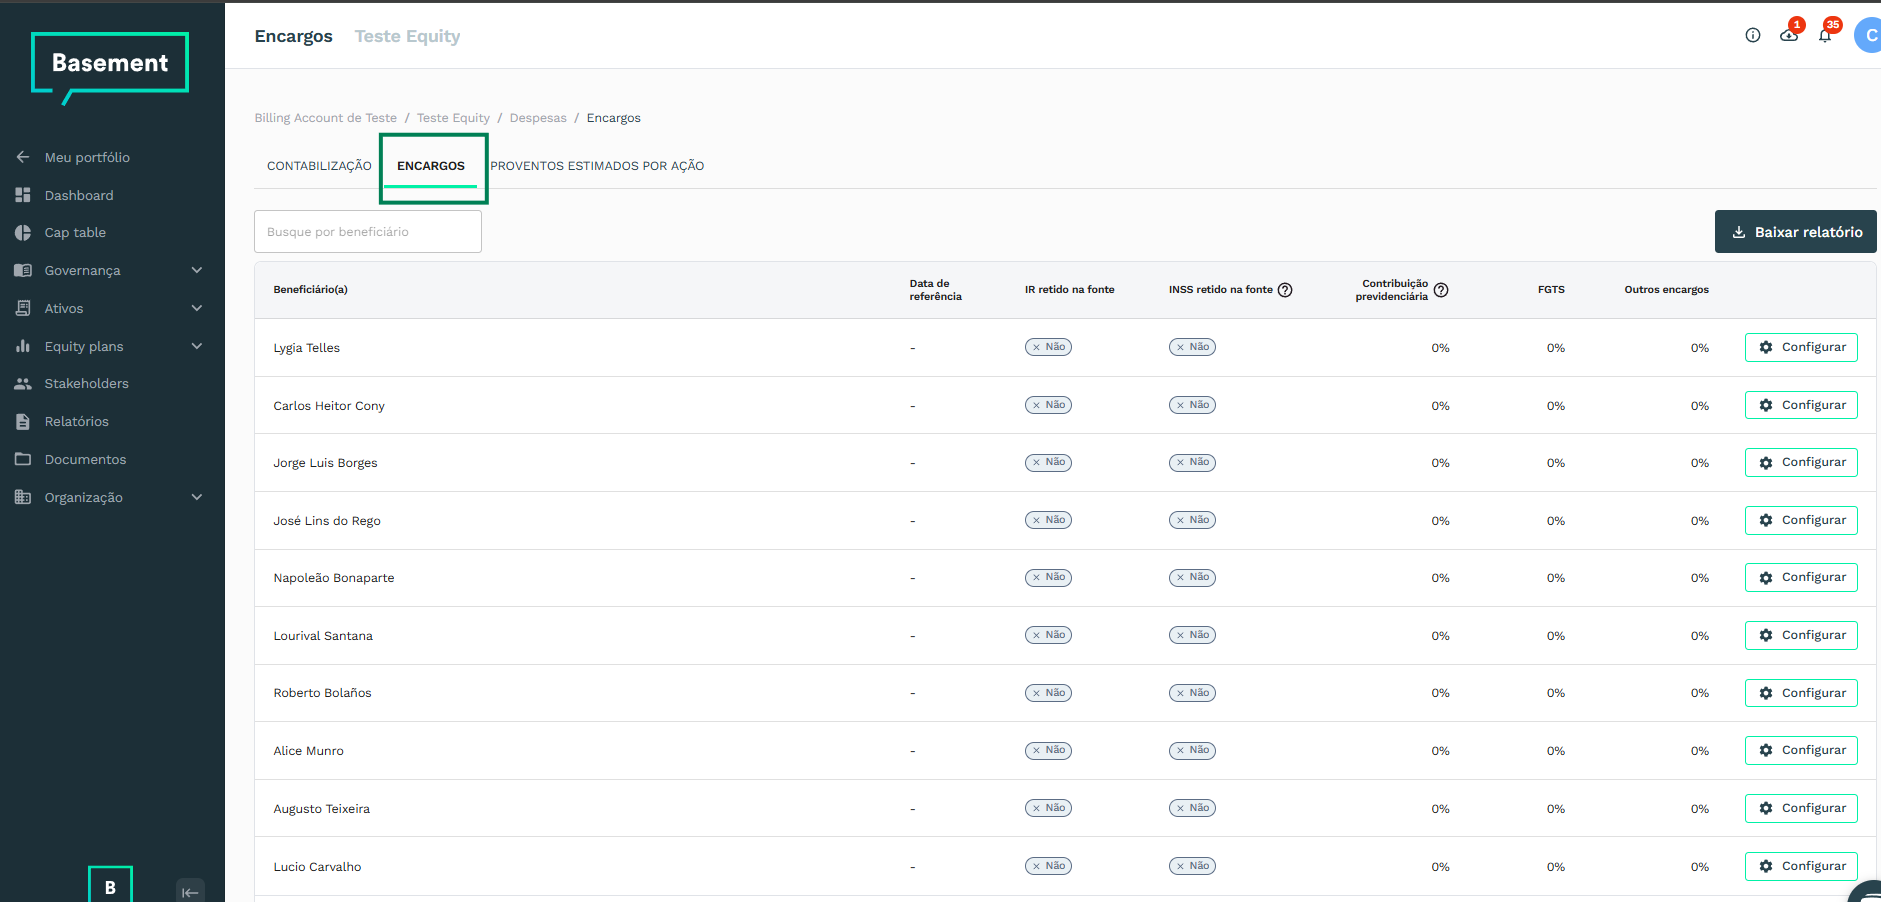Viewport: 1881px width, 902px height.
Task: Click Jorge Luis Borges INSS Não chip
Action: coord(1192,462)
